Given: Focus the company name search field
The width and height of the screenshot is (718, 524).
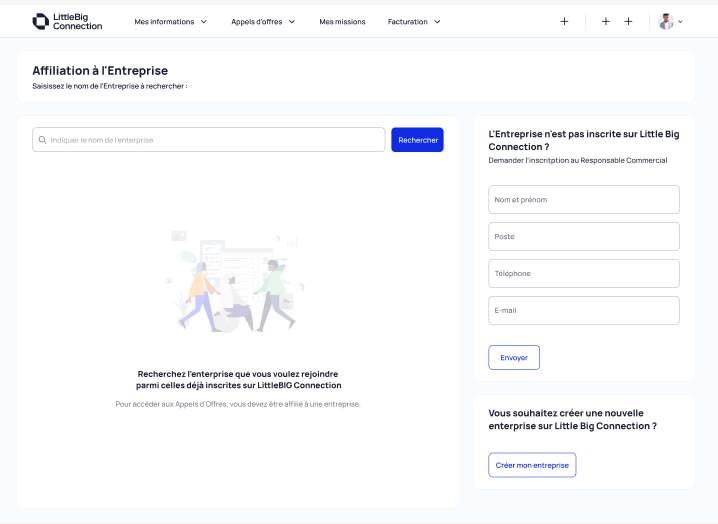Looking at the screenshot, I should click(x=209, y=140).
